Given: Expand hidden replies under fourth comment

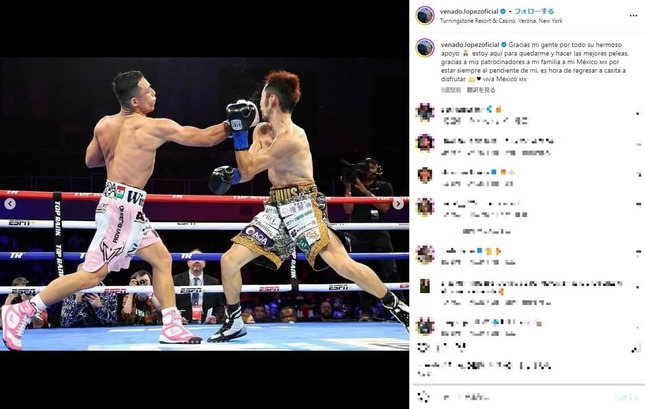Looking at the screenshot, I should point(487,232).
